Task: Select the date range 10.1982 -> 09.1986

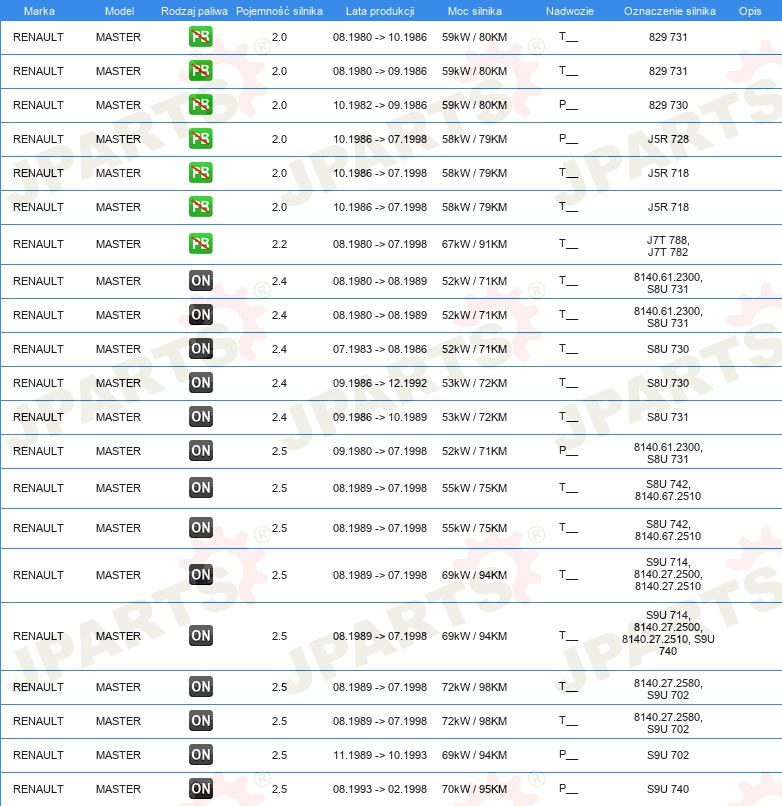Action: pyautogui.click(x=380, y=105)
